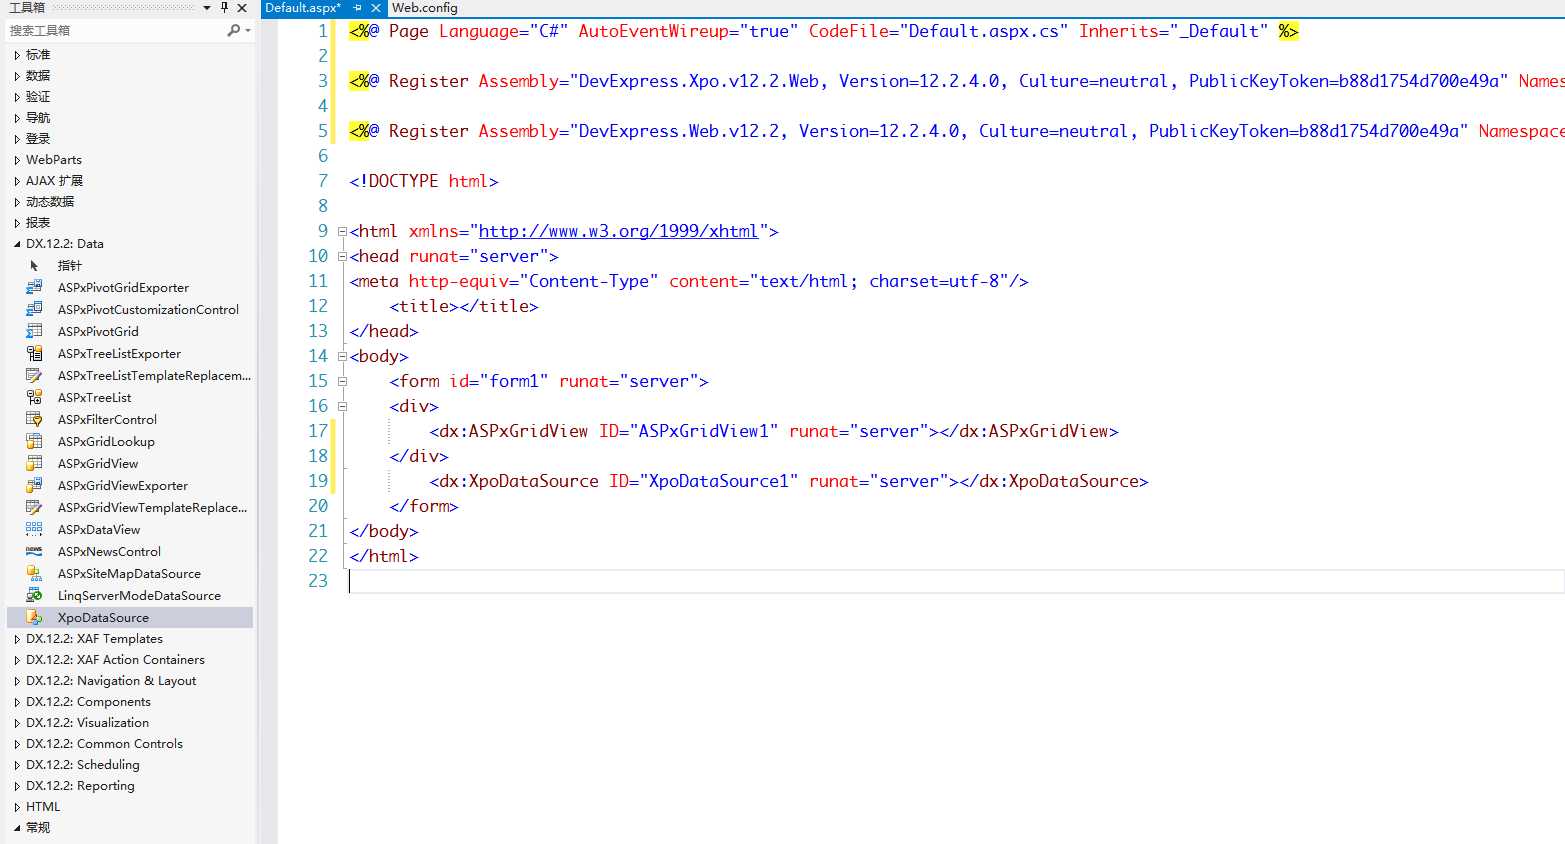Switch to the Default.aspx tab
The image size is (1565, 844).
[x=303, y=7]
